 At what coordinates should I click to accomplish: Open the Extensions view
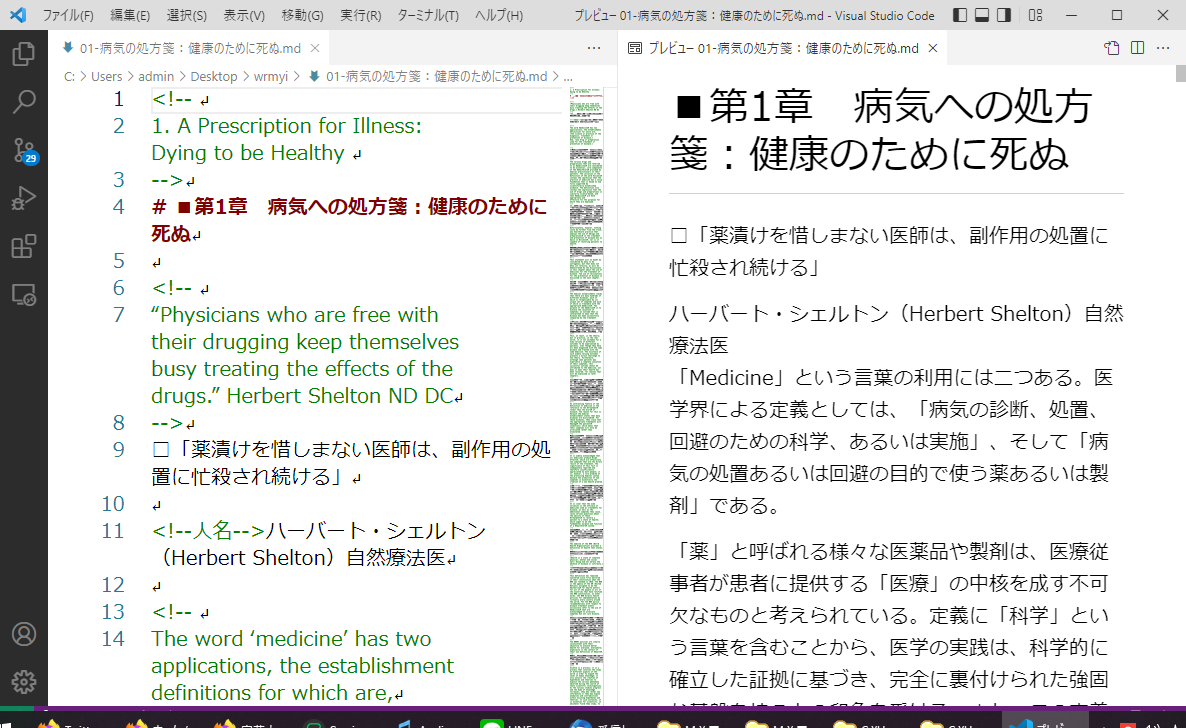[x=24, y=246]
